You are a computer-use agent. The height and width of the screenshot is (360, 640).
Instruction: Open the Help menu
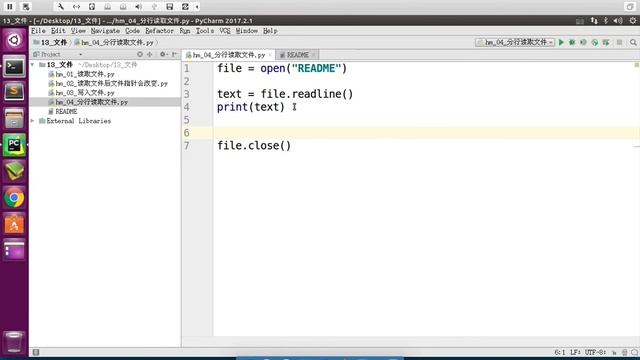pos(270,31)
